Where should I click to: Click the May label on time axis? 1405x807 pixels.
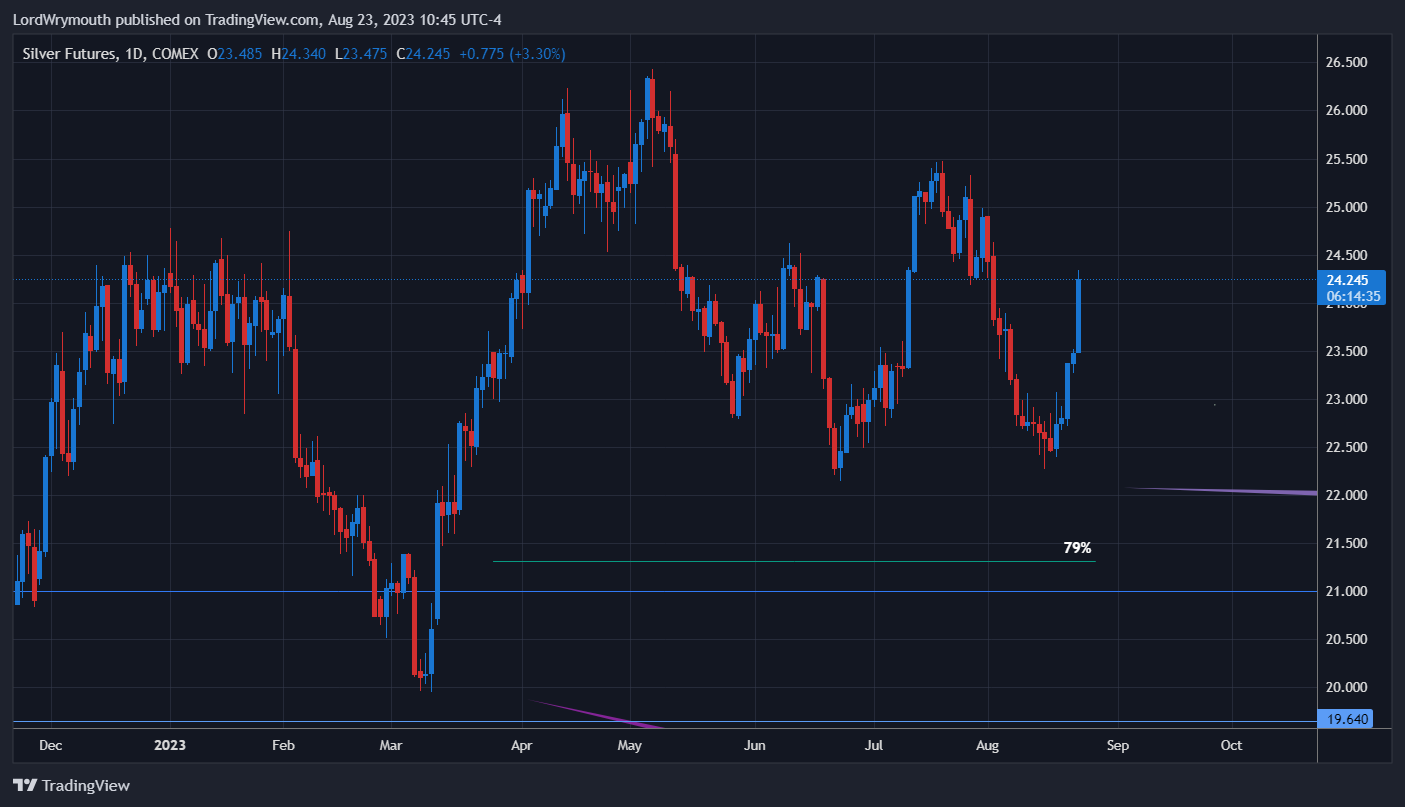(x=629, y=745)
